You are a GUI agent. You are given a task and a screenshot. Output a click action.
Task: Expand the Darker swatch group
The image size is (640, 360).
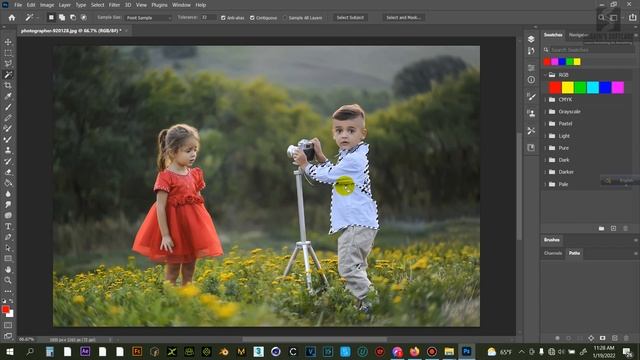545,172
